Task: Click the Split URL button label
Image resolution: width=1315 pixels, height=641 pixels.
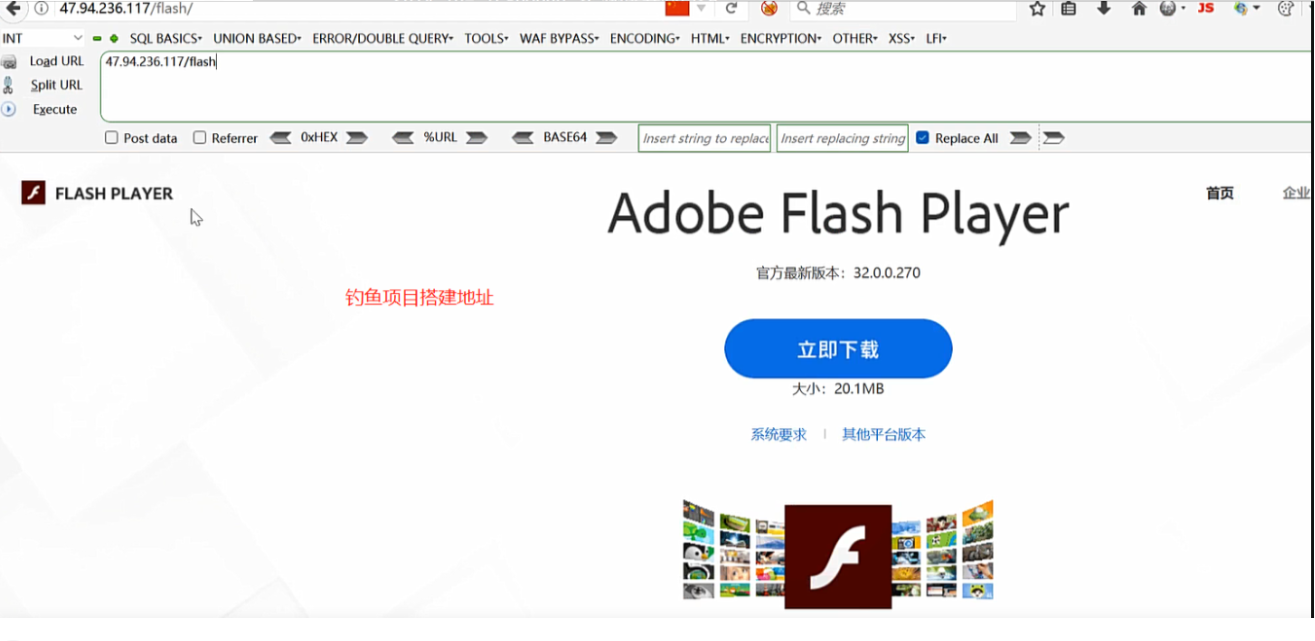Action: [57, 85]
